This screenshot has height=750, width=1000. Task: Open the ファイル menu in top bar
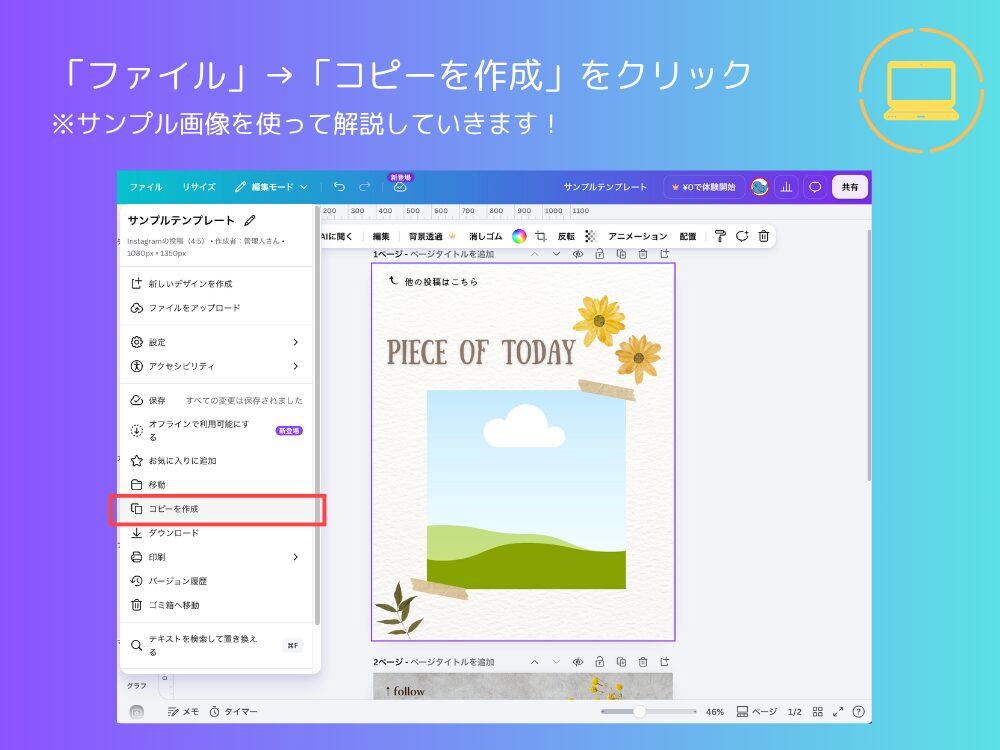point(145,187)
